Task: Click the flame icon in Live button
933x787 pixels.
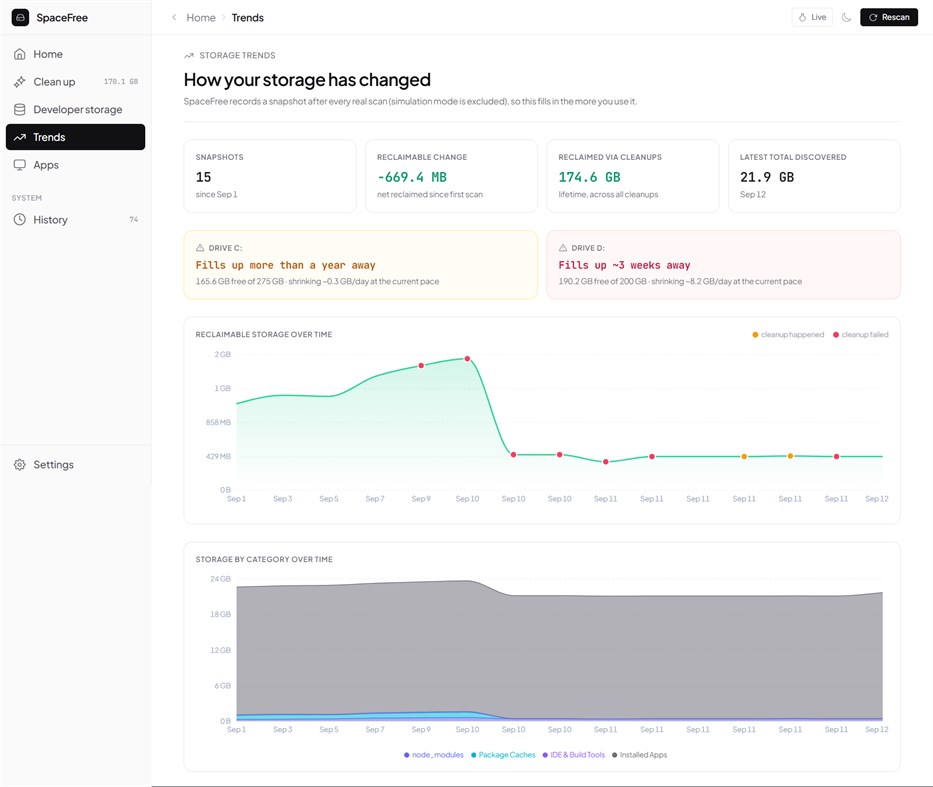Action: (x=802, y=17)
